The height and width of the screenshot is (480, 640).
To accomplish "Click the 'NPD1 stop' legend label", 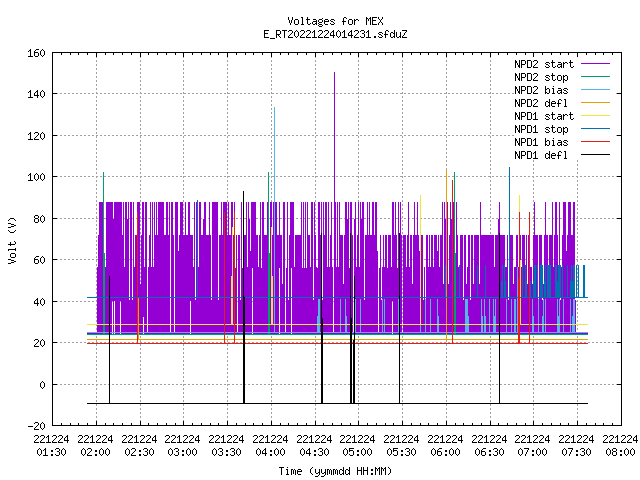I will coord(541,129).
